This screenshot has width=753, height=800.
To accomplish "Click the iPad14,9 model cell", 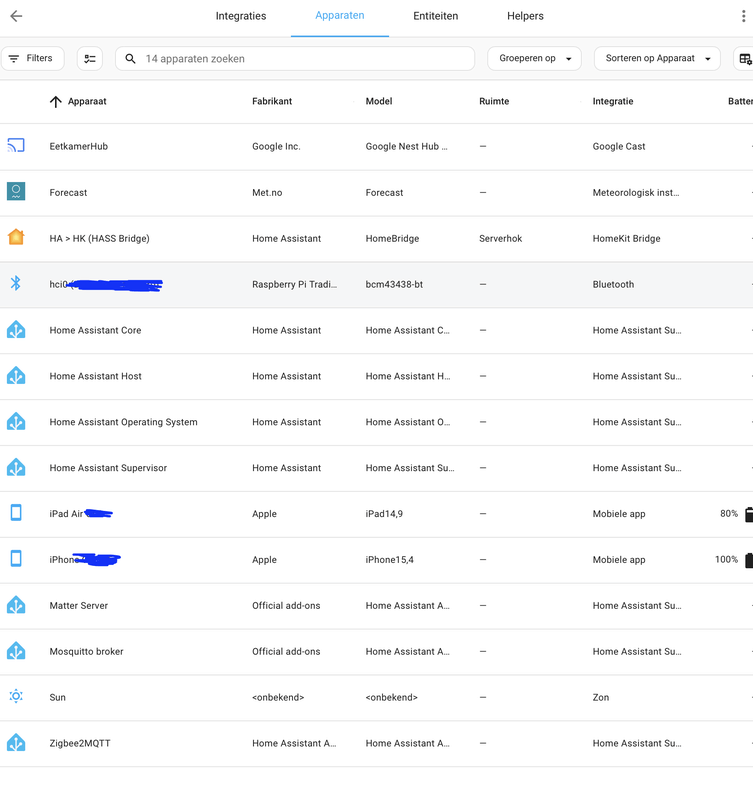I will (x=384, y=514).
